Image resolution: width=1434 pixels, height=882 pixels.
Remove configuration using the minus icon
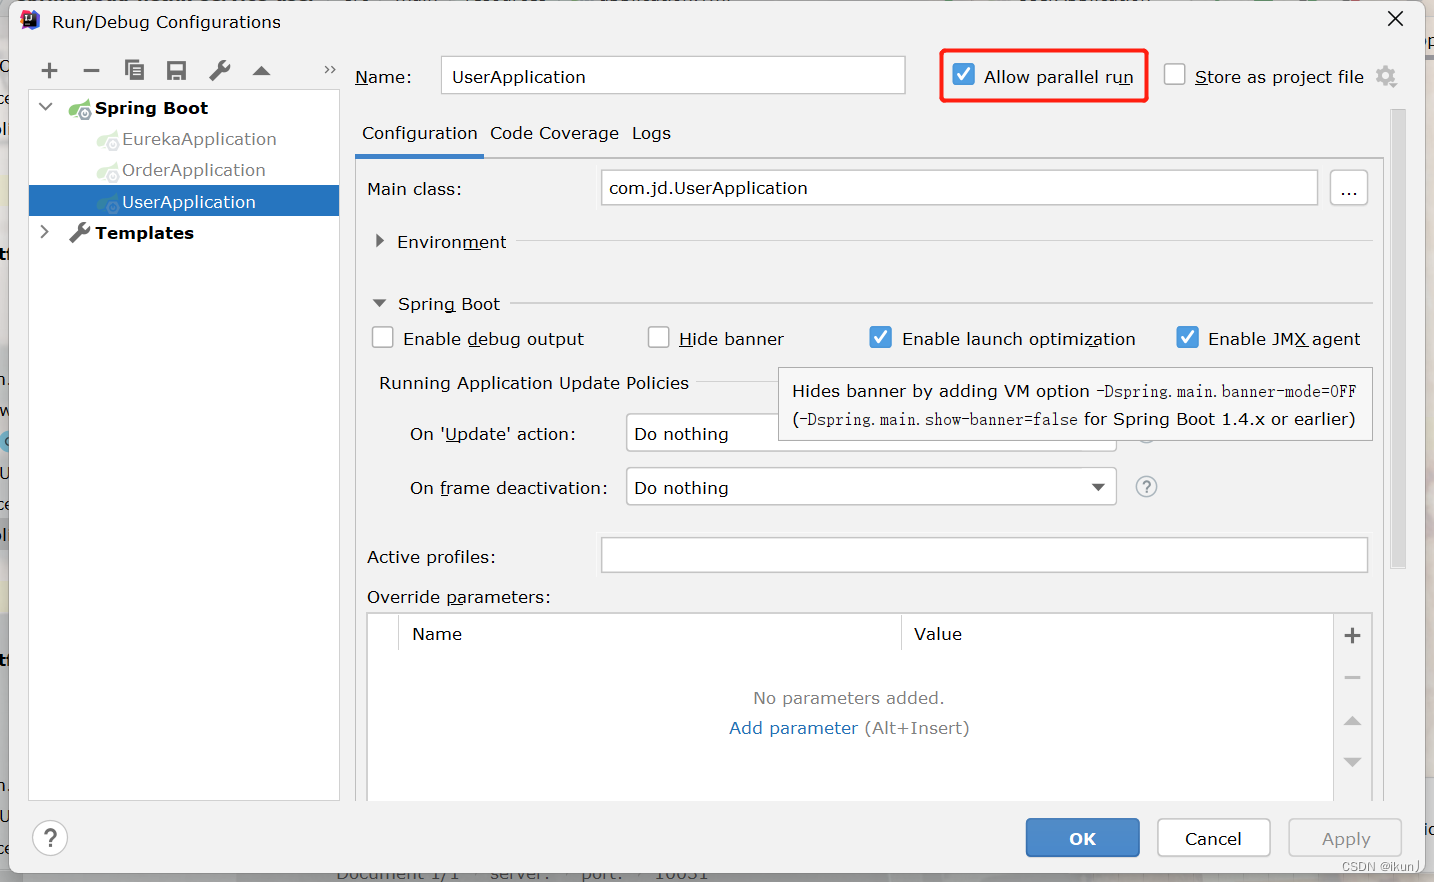point(91,70)
